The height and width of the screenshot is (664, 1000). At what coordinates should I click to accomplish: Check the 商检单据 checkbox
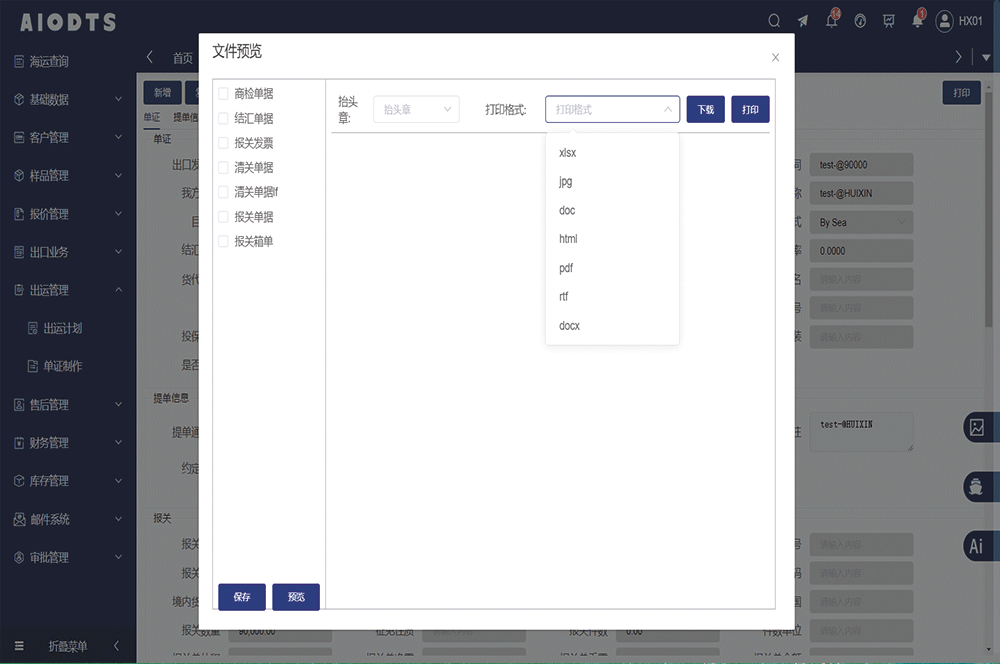click(223, 94)
